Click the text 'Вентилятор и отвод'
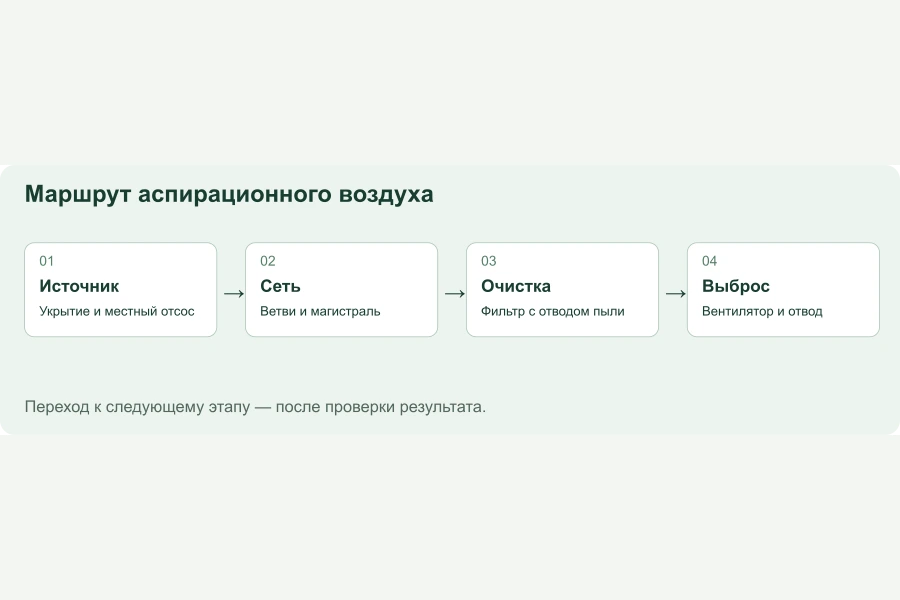This screenshot has height=600, width=900. click(x=762, y=312)
